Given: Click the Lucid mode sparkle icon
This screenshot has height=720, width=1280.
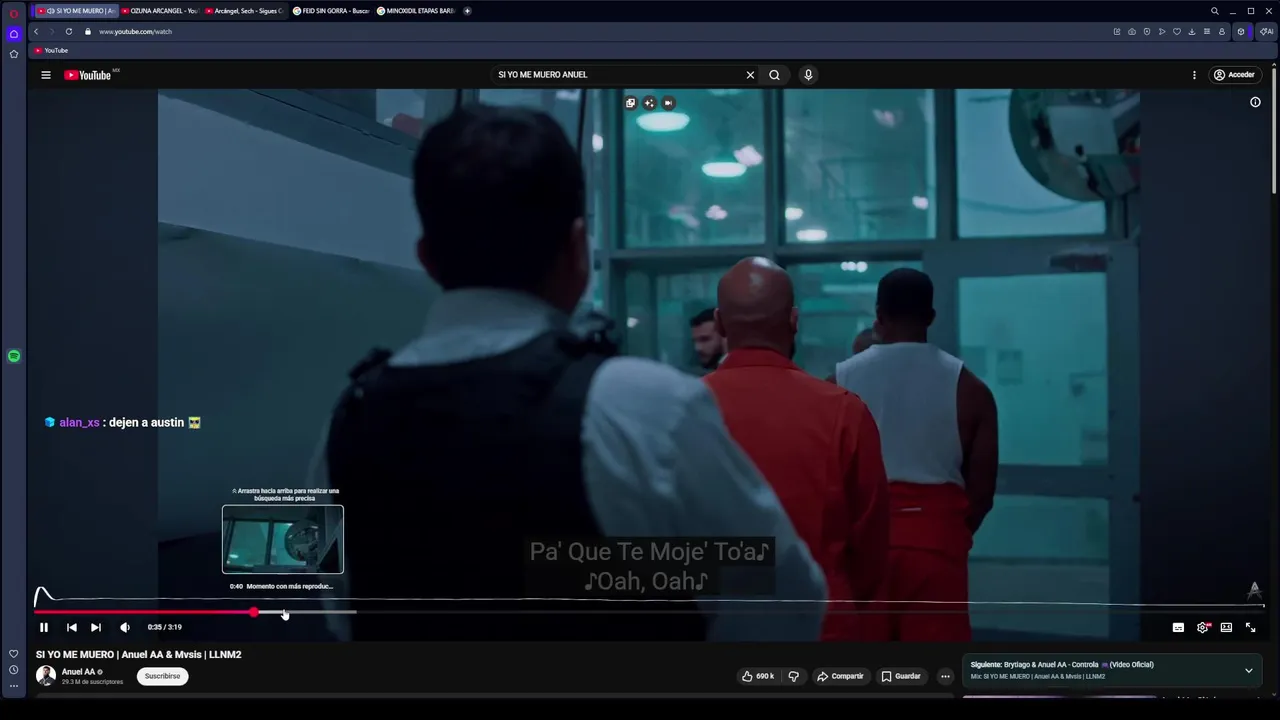Looking at the screenshot, I should pos(649,103).
